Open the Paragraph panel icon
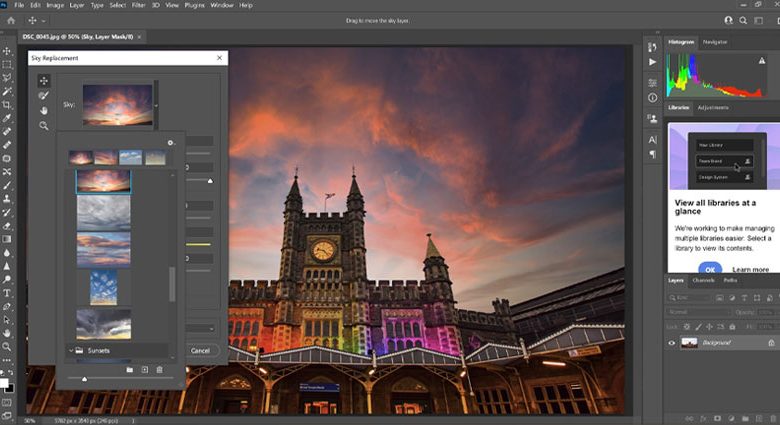 [652, 154]
